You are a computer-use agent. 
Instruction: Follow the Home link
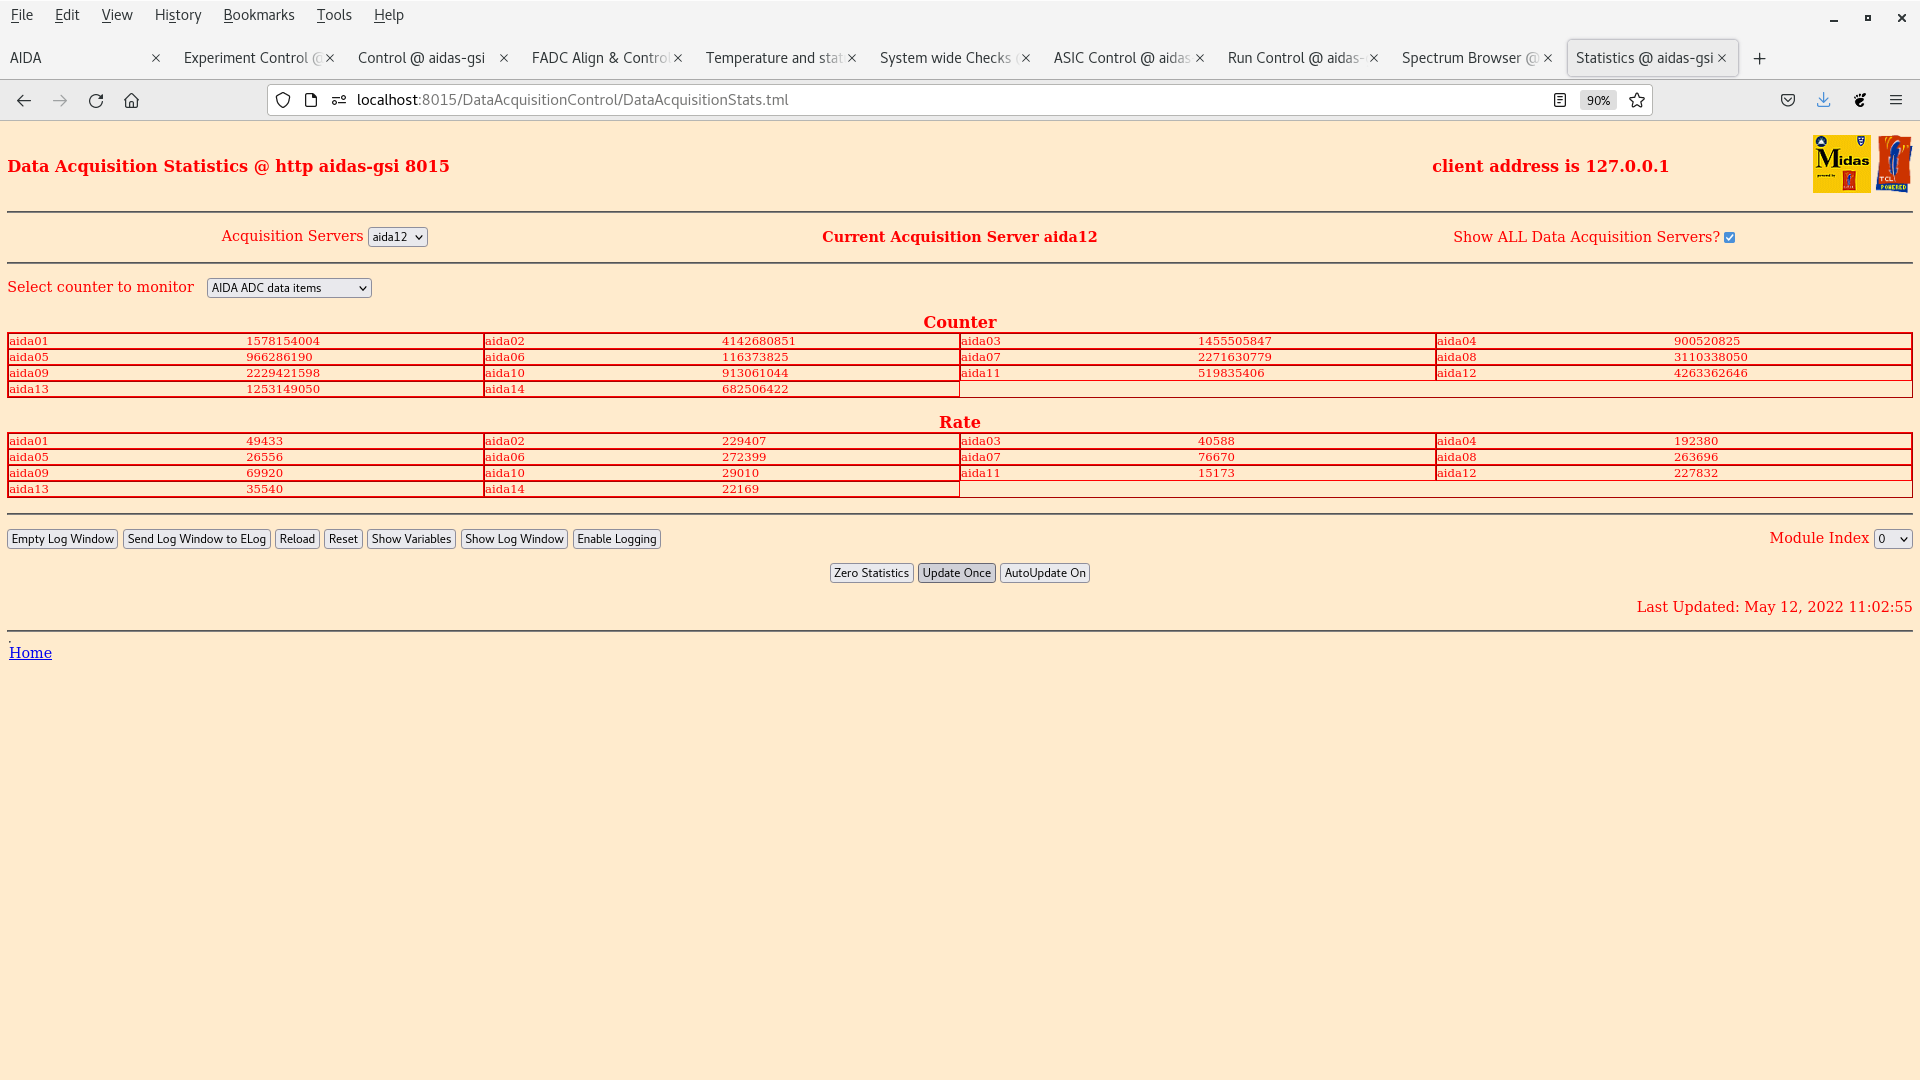click(30, 653)
